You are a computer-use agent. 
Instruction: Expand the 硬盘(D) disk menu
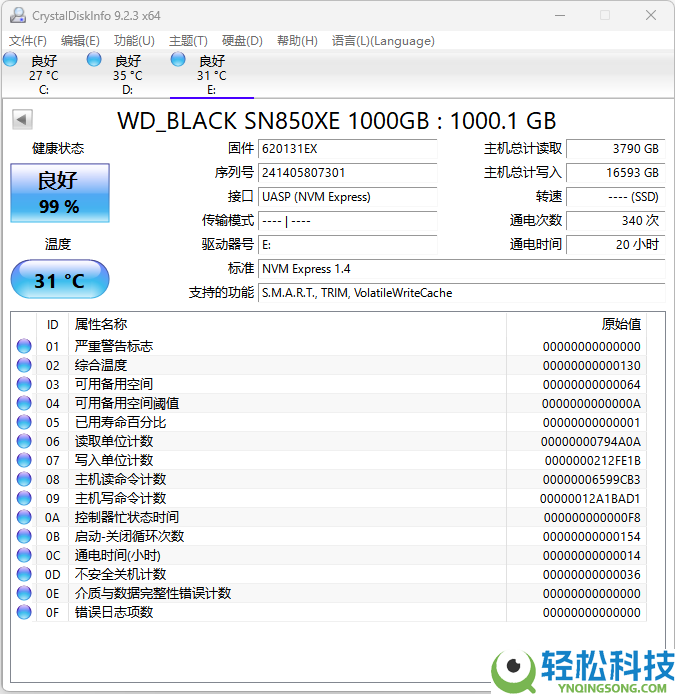242,41
